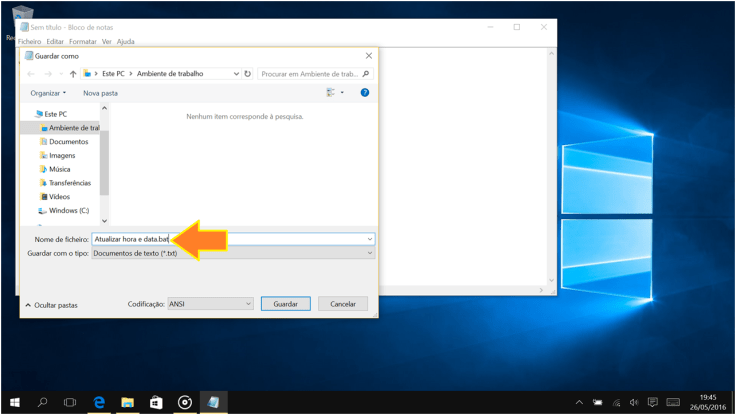Collapse folders with Ocultar pastas
736x415 pixels.
coord(51,304)
